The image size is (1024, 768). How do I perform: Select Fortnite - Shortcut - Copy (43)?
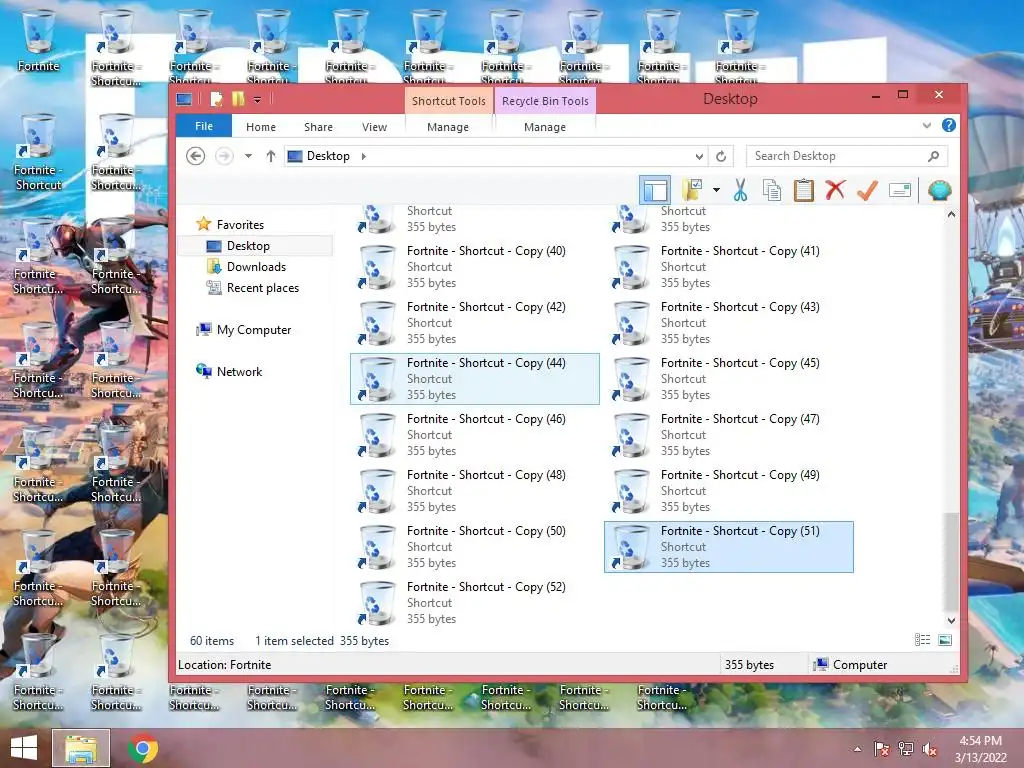point(729,323)
